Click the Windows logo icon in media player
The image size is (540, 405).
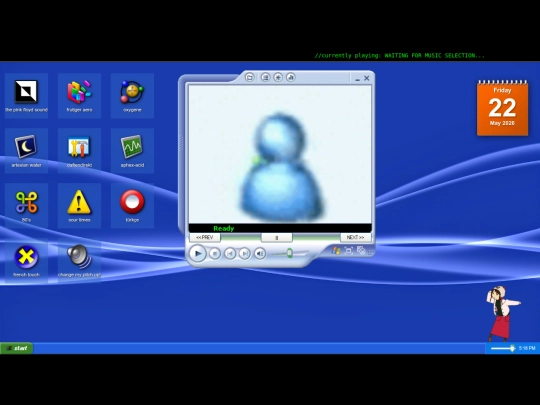pyautogui.click(x=336, y=250)
